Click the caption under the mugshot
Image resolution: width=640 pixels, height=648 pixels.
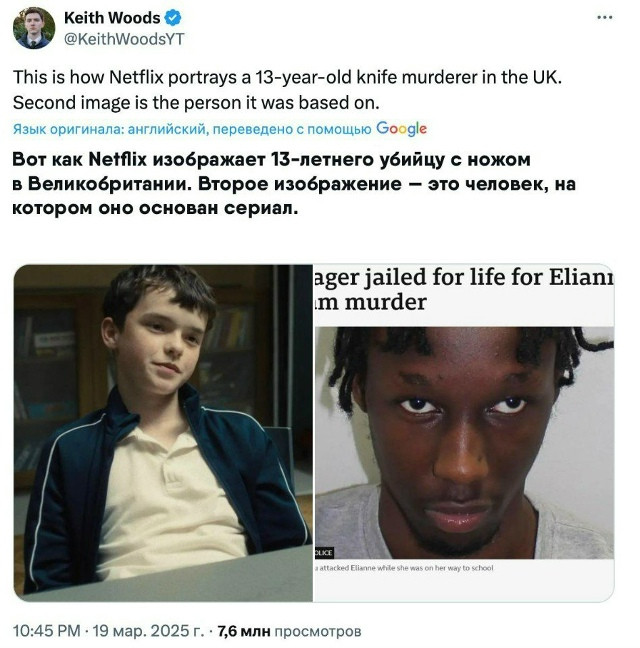(x=404, y=568)
